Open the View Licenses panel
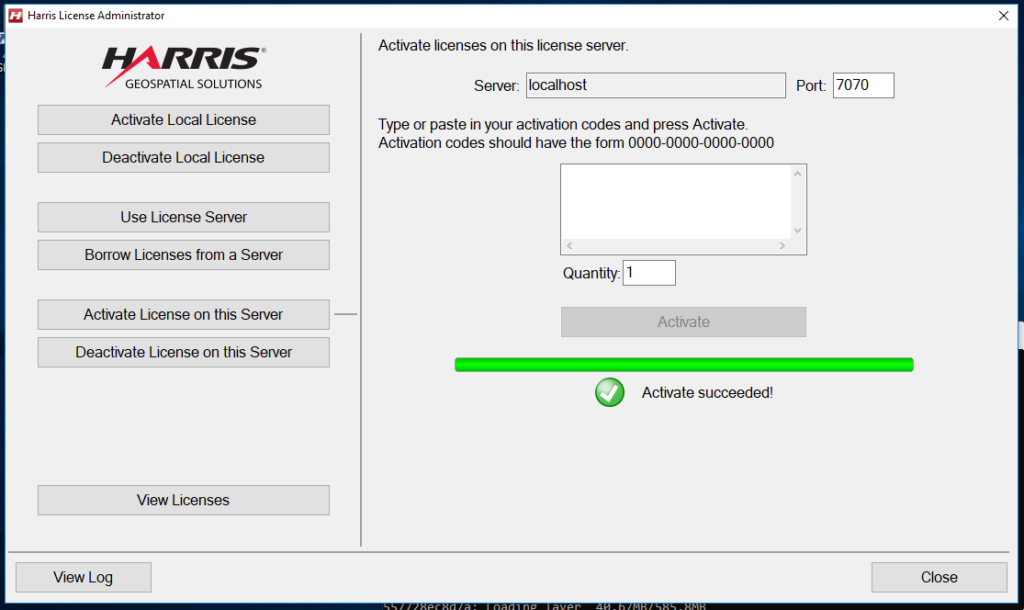The height and width of the screenshot is (610, 1024). point(184,500)
